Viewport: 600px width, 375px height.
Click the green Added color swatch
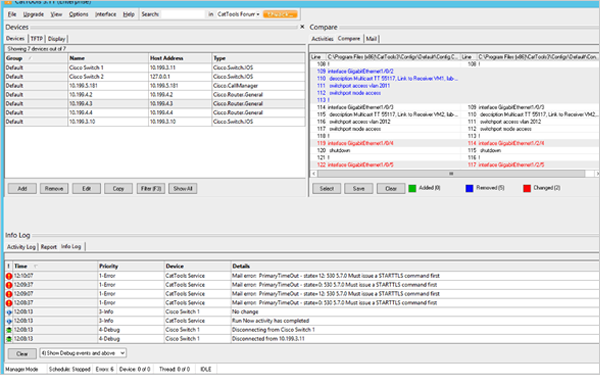pyautogui.click(x=412, y=188)
